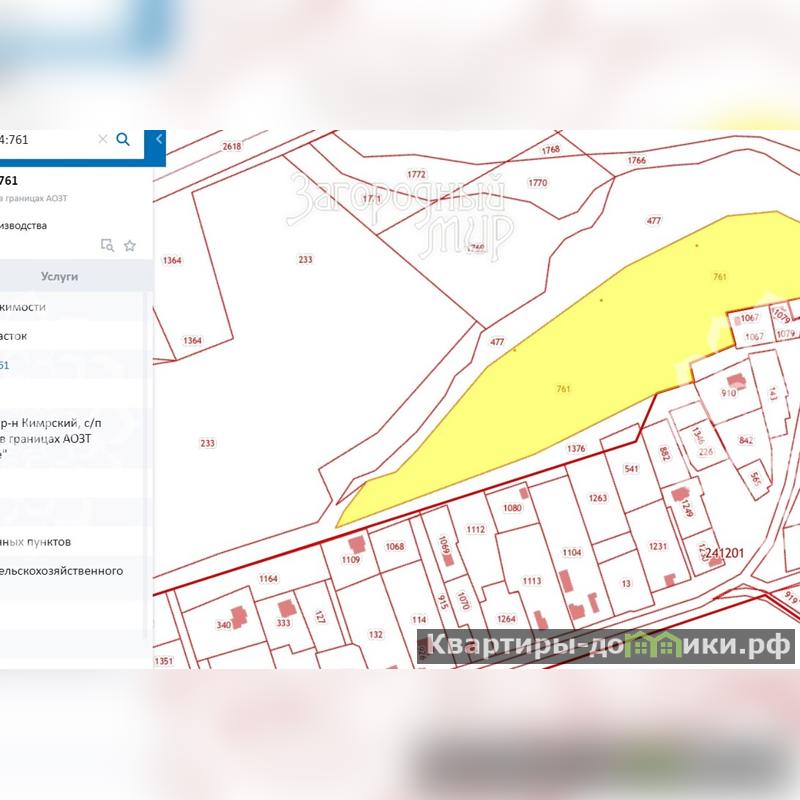Click the cadastral number search field
This screenshot has width=800, height=800.
[x=45, y=140]
